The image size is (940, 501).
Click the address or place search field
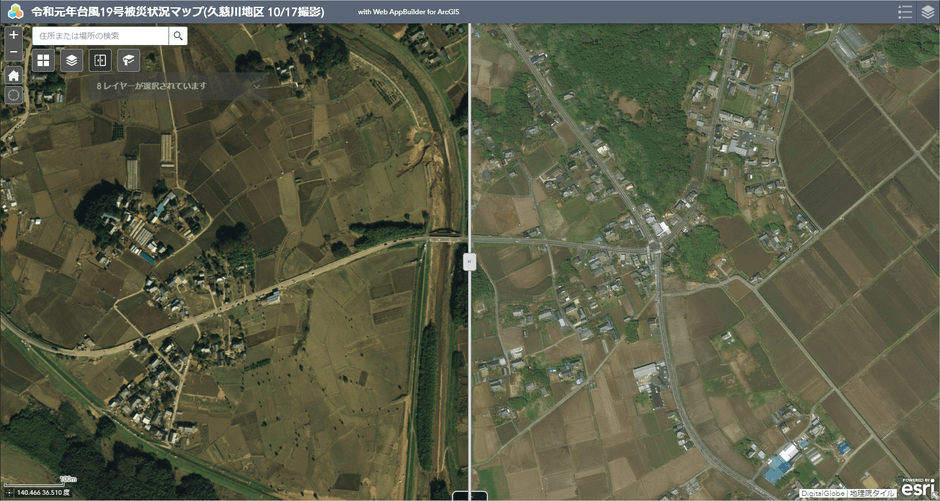point(100,36)
